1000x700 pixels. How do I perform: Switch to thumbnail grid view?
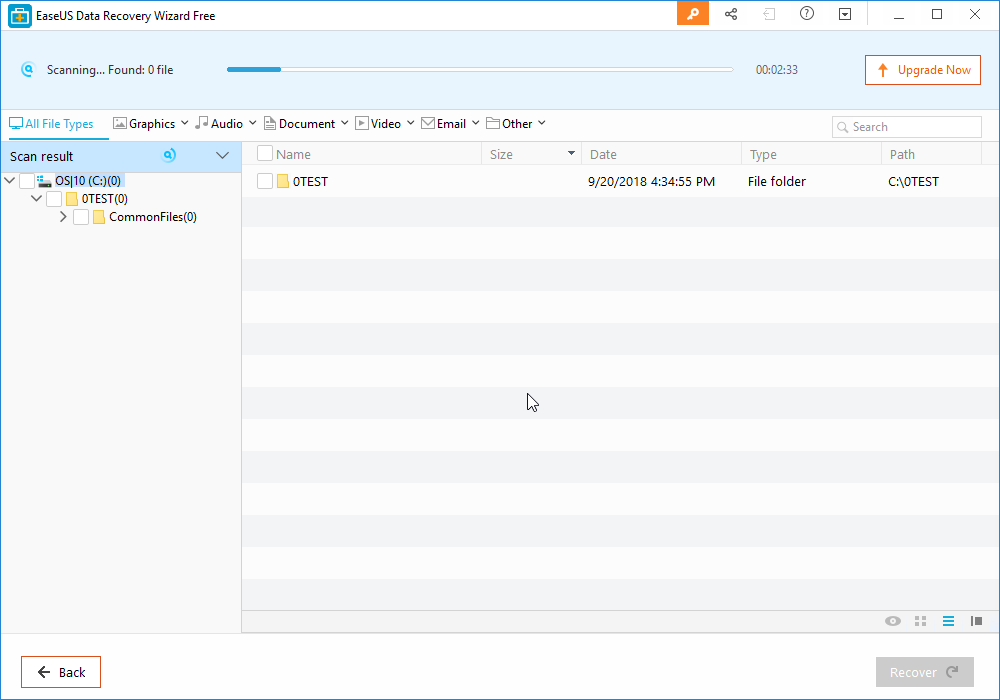pos(920,621)
